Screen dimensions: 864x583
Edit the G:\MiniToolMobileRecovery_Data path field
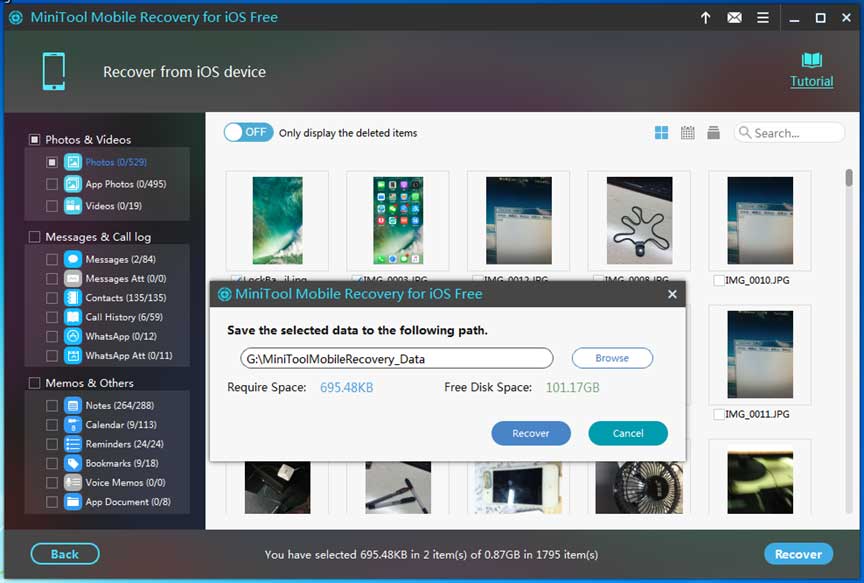pyautogui.click(x=396, y=359)
